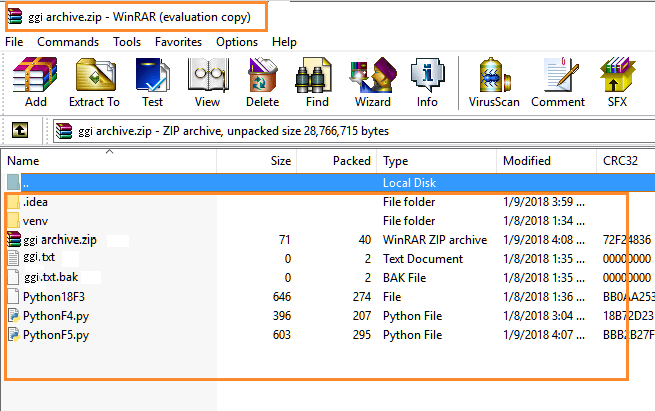Run VirusScan on the archive

tap(494, 82)
